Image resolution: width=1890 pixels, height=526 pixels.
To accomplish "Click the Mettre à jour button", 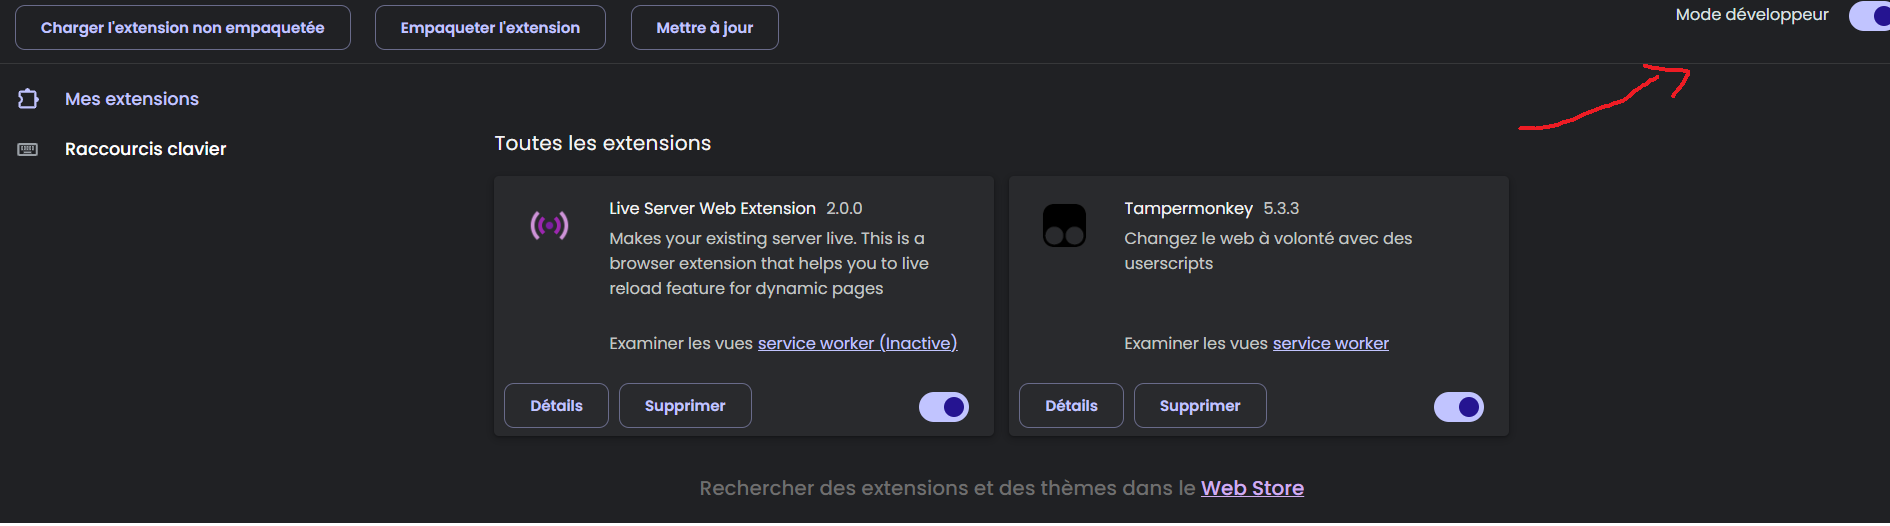I will pos(705,28).
